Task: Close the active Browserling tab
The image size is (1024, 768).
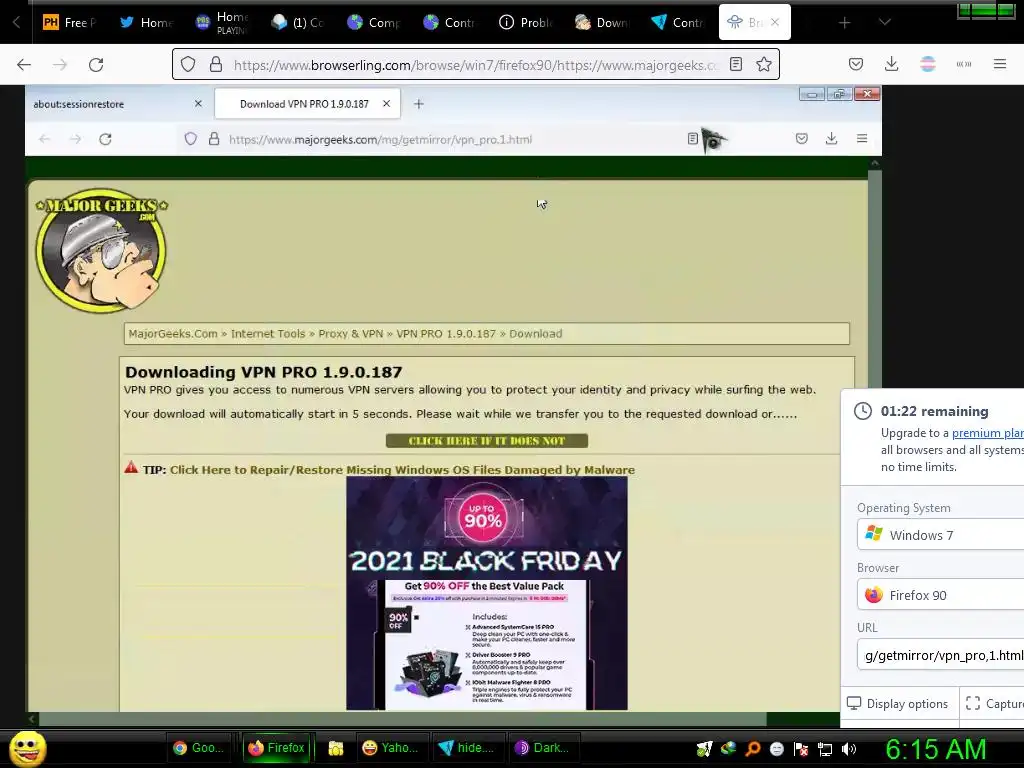Action: (x=775, y=22)
